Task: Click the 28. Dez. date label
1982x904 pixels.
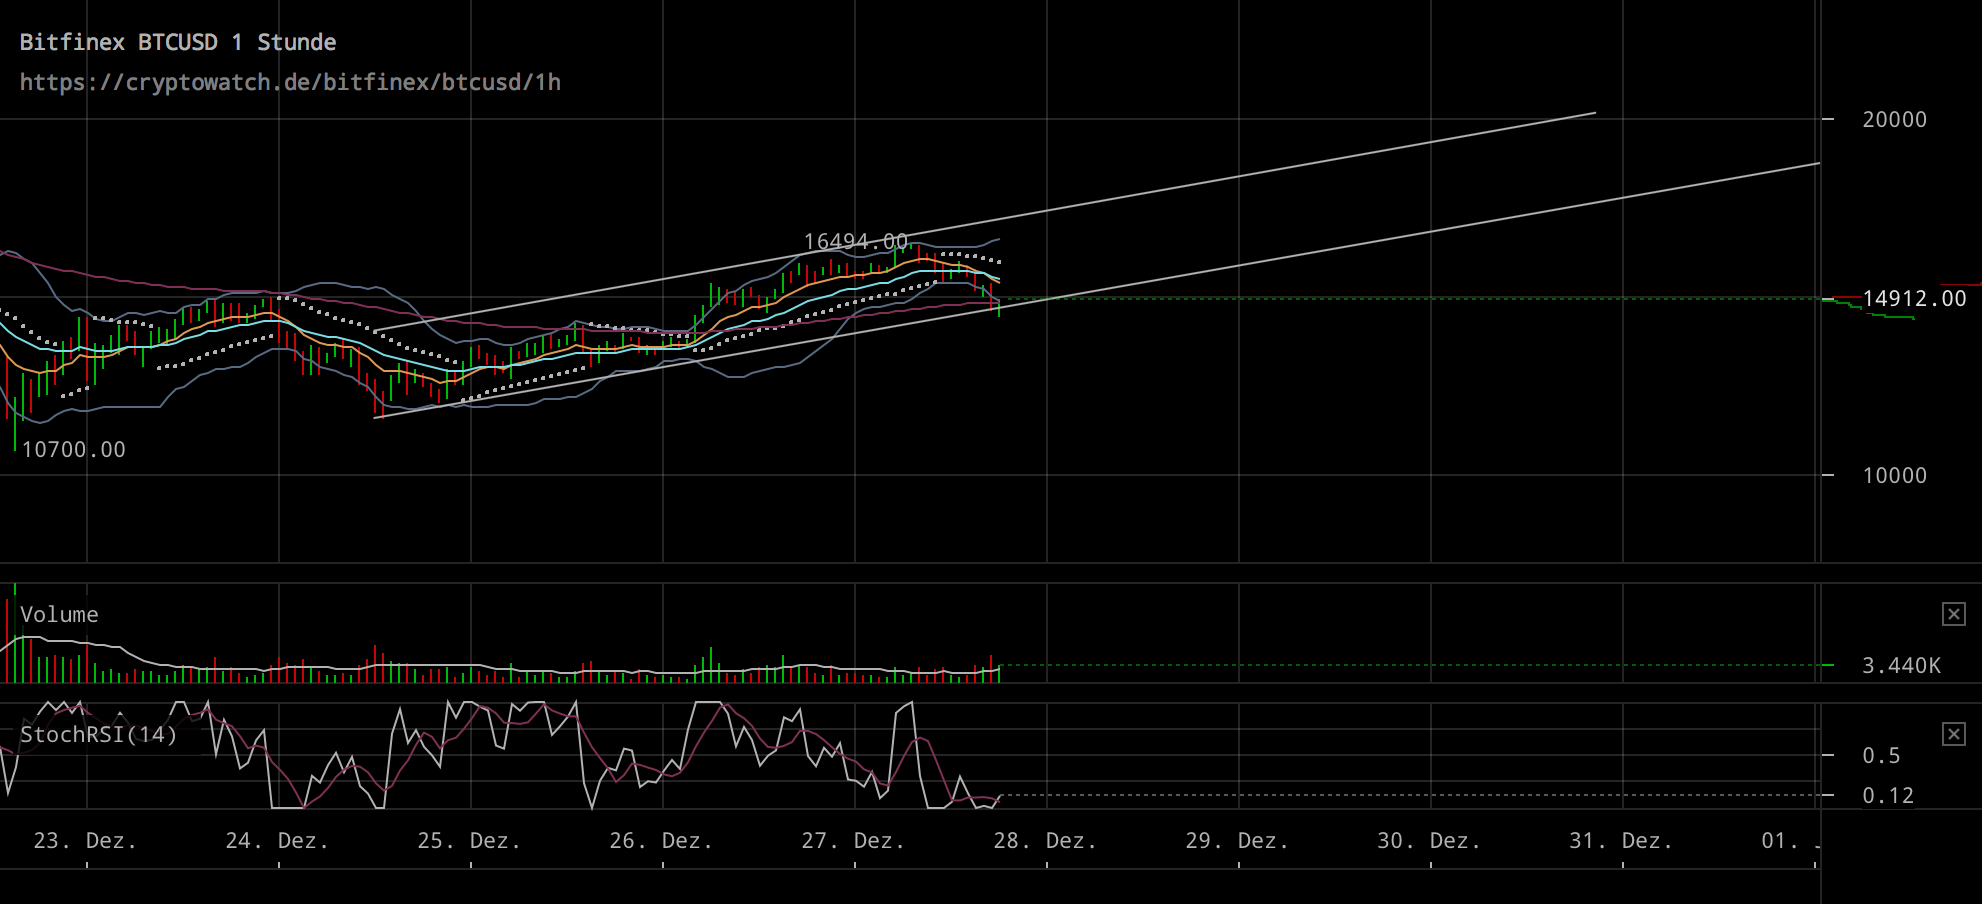Action: tap(1046, 841)
